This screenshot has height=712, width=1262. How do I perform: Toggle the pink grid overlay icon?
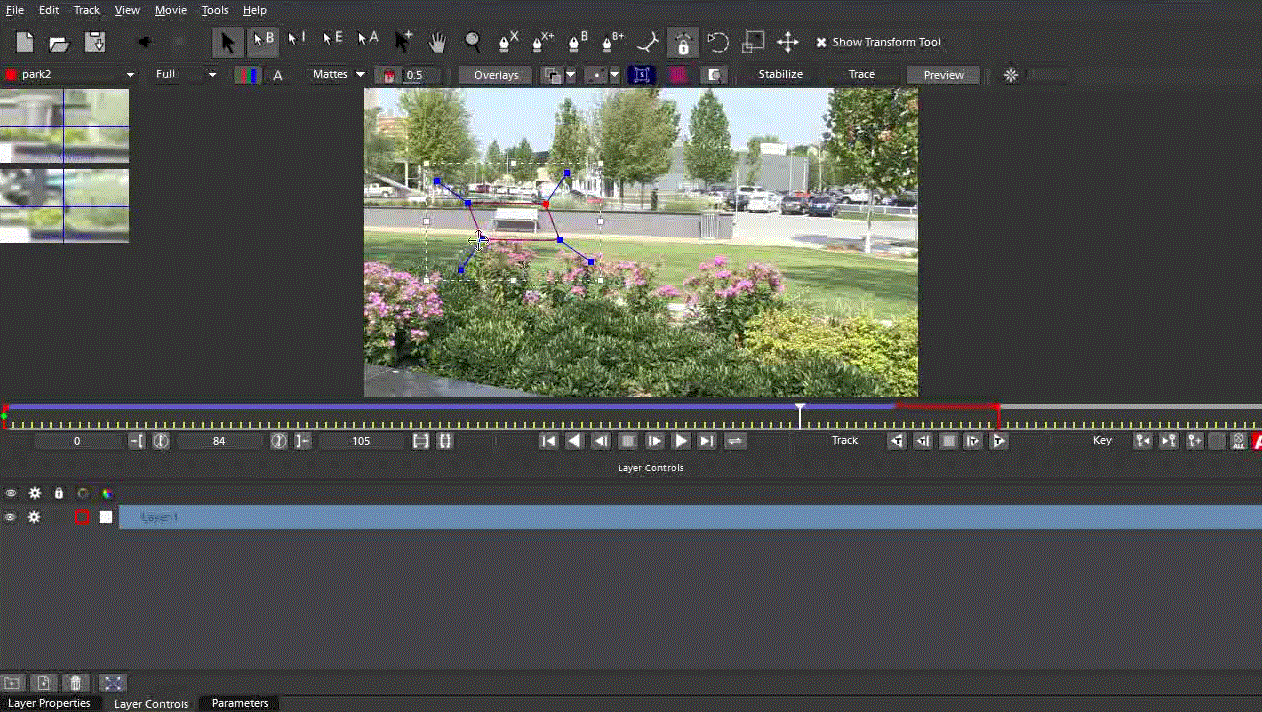click(x=678, y=75)
